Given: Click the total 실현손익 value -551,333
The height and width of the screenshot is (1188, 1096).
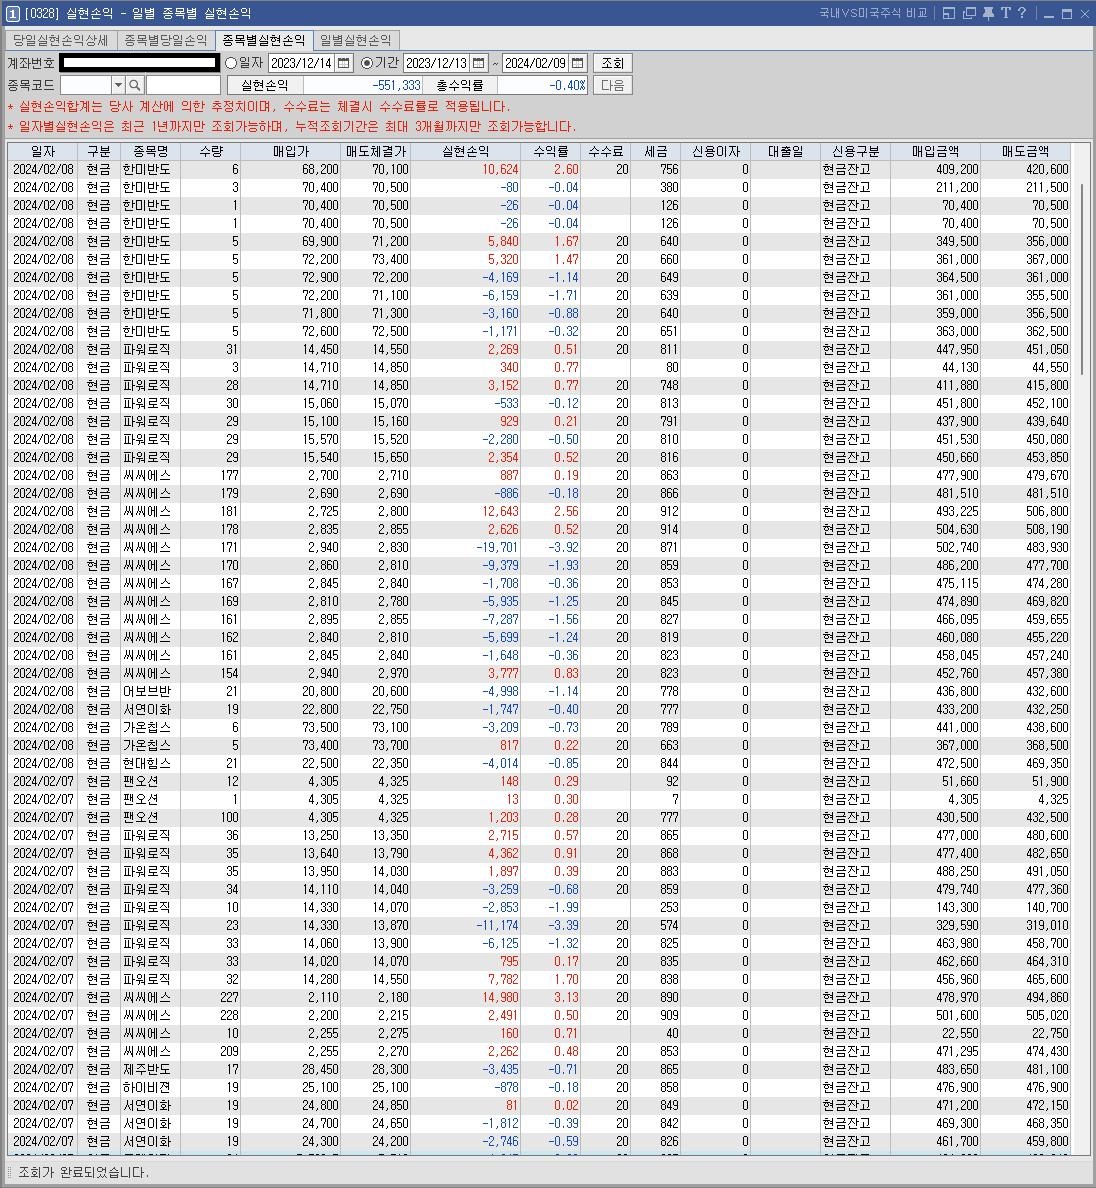Looking at the screenshot, I should [396, 86].
